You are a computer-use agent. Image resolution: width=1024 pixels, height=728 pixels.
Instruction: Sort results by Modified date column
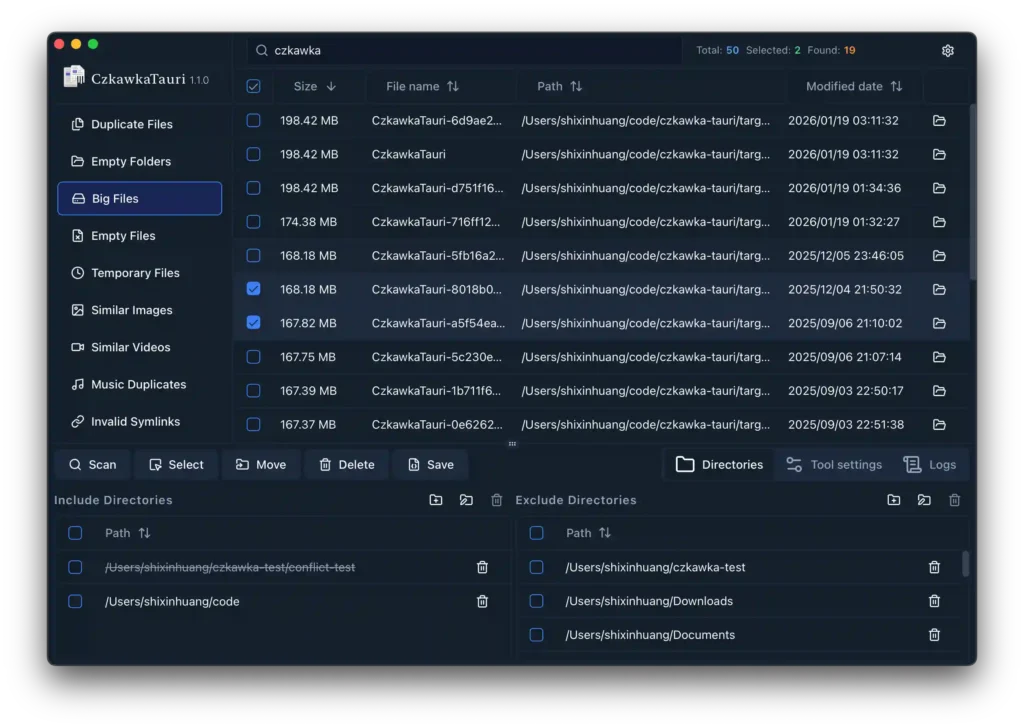(854, 86)
